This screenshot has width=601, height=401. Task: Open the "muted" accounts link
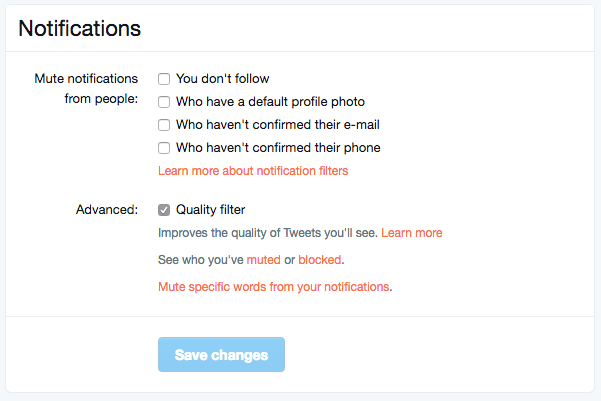tap(263, 260)
